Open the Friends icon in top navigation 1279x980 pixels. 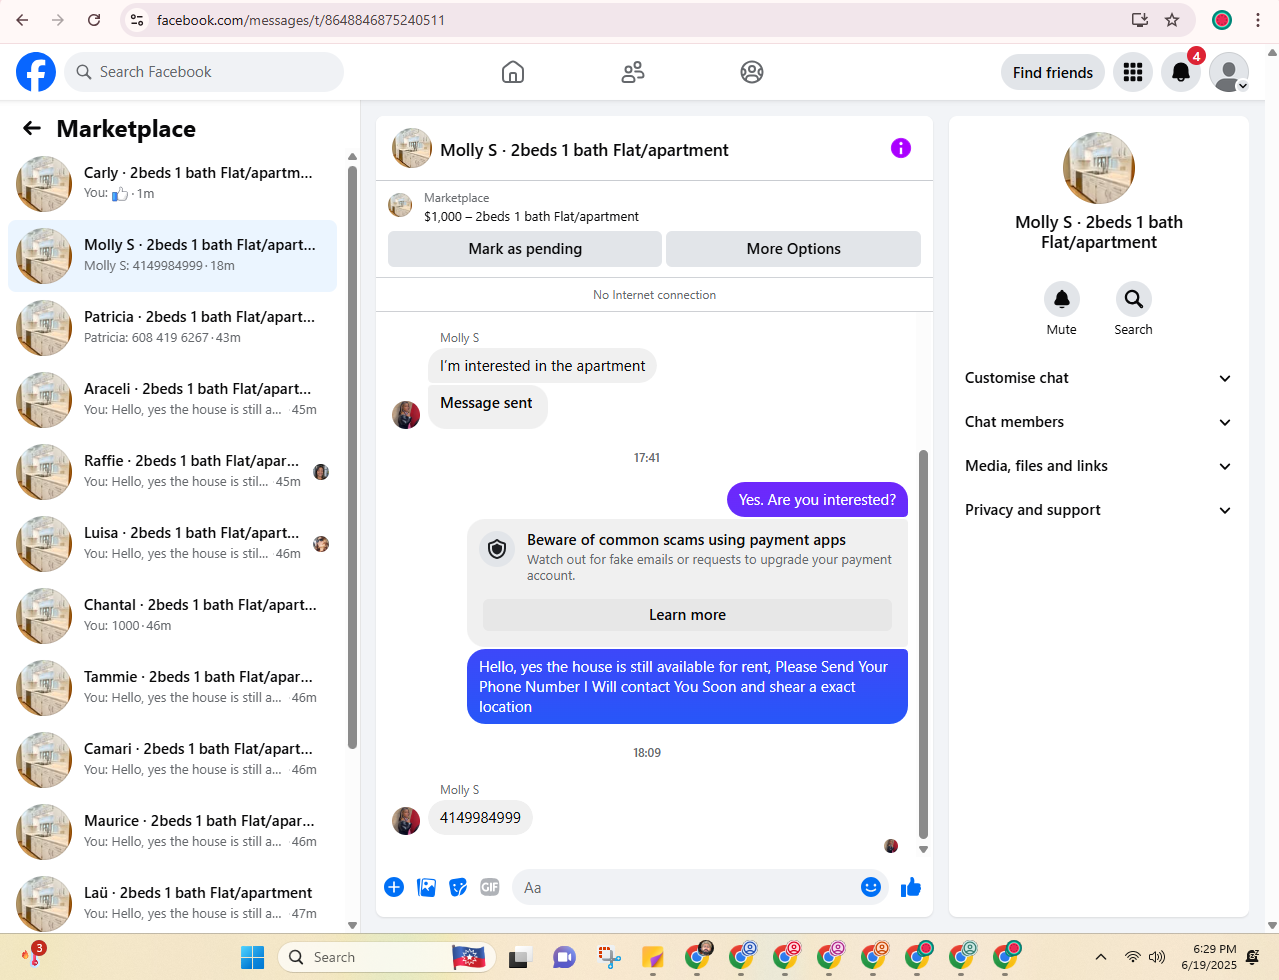tap(633, 72)
